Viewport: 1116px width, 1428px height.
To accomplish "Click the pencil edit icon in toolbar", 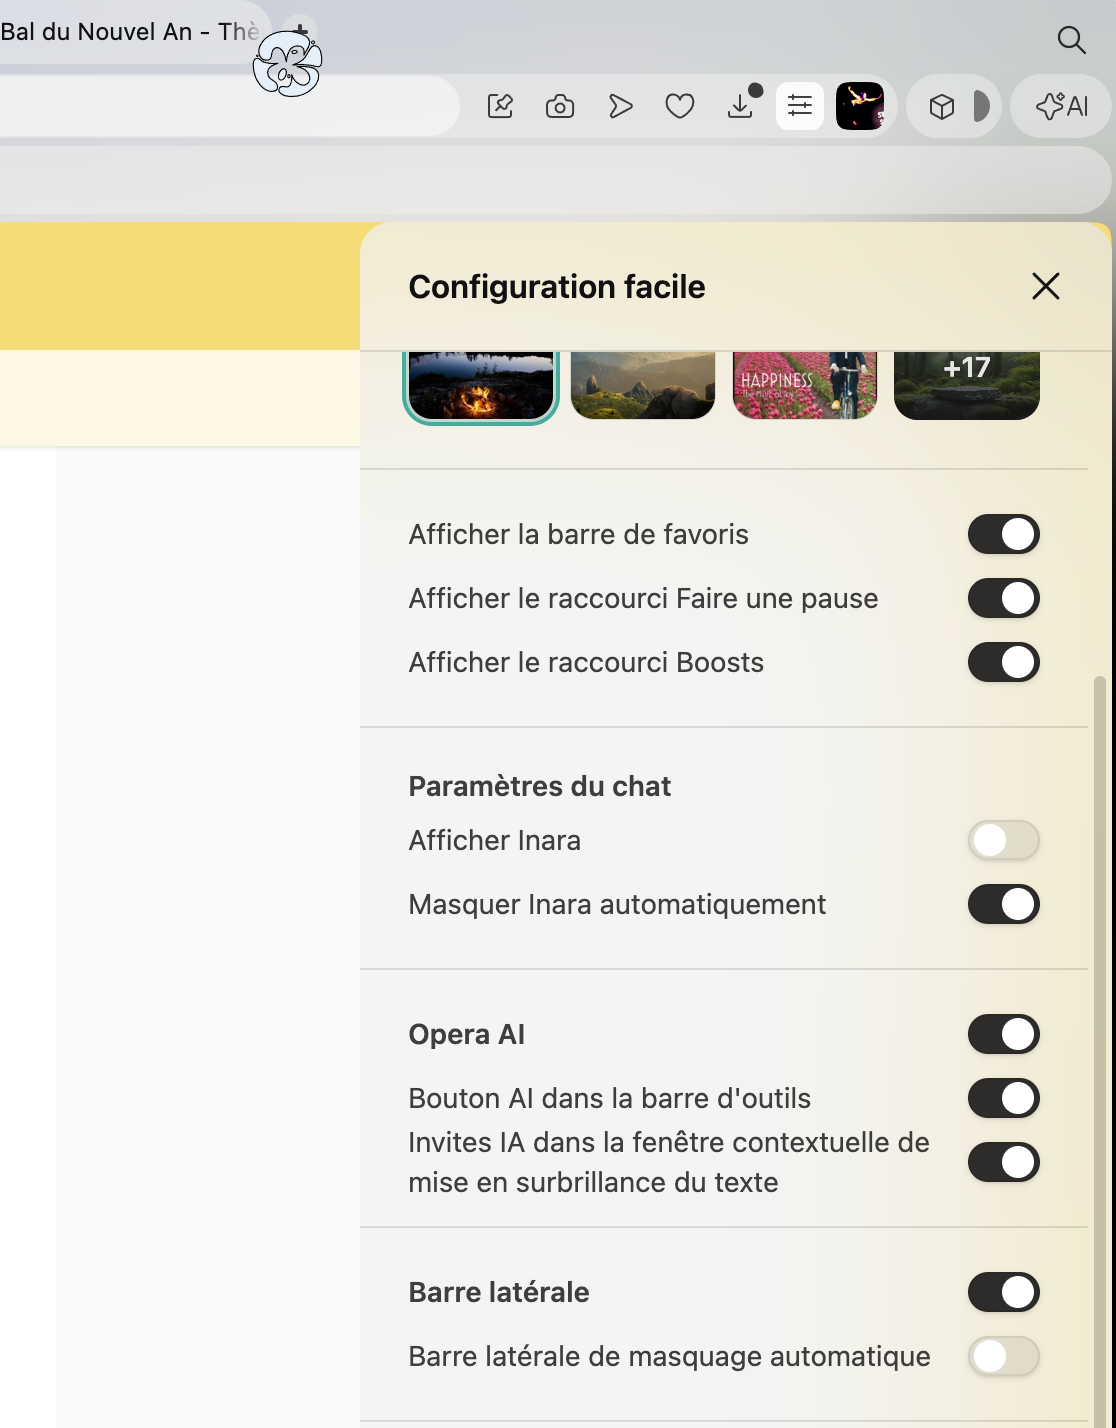I will point(500,106).
